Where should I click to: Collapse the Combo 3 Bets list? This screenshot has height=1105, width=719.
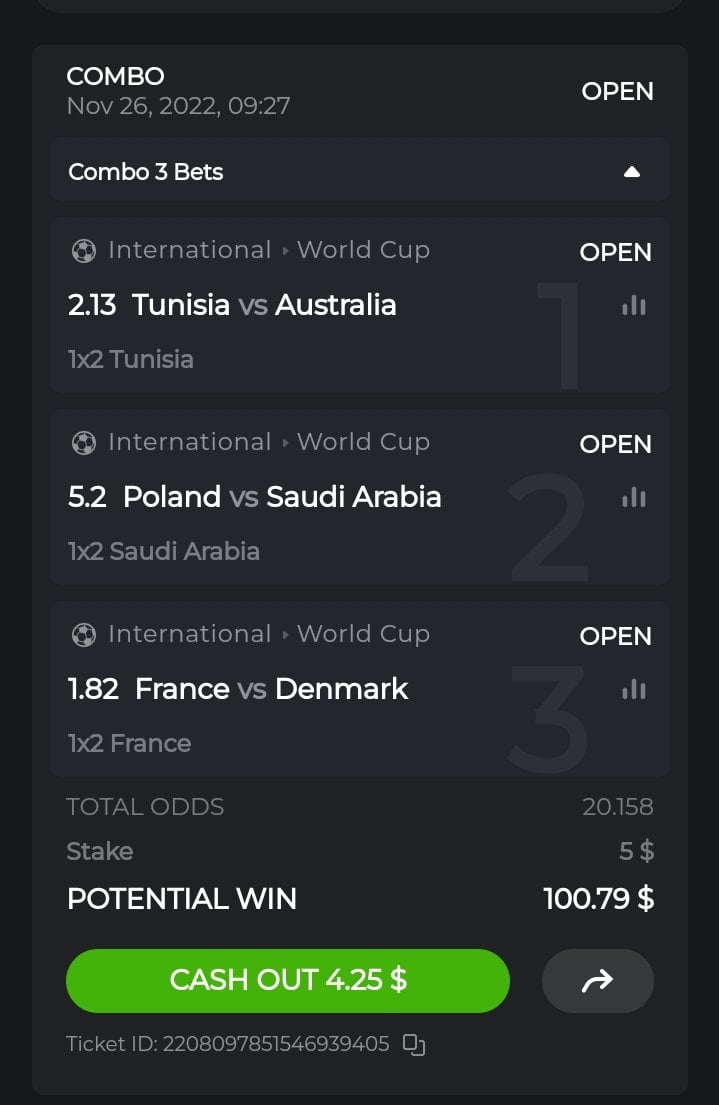(631, 172)
